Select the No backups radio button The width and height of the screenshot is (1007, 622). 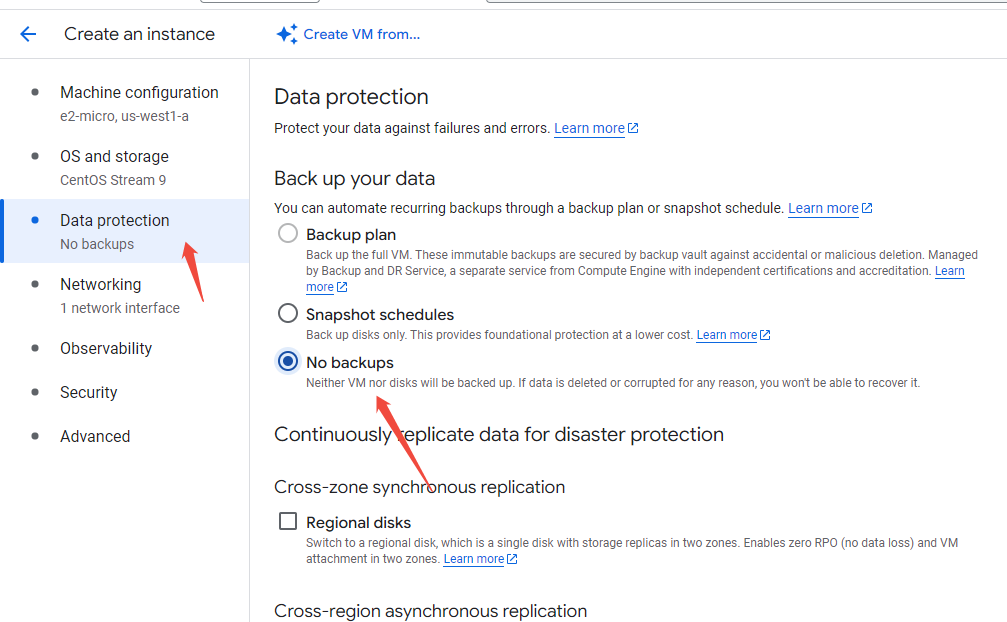[x=288, y=362]
